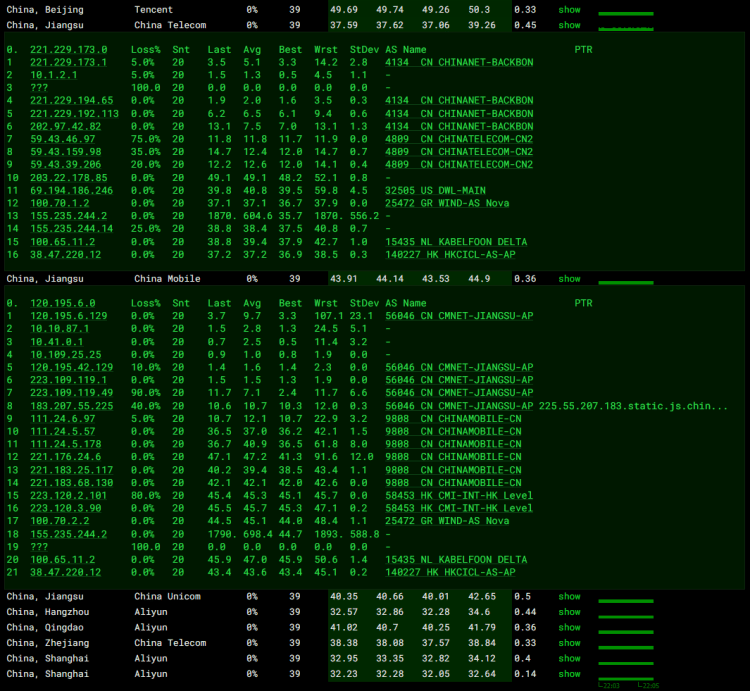Select source address "120.195.6.0" in second trace
The width and height of the screenshot is (750, 691).
coord(63,303)
